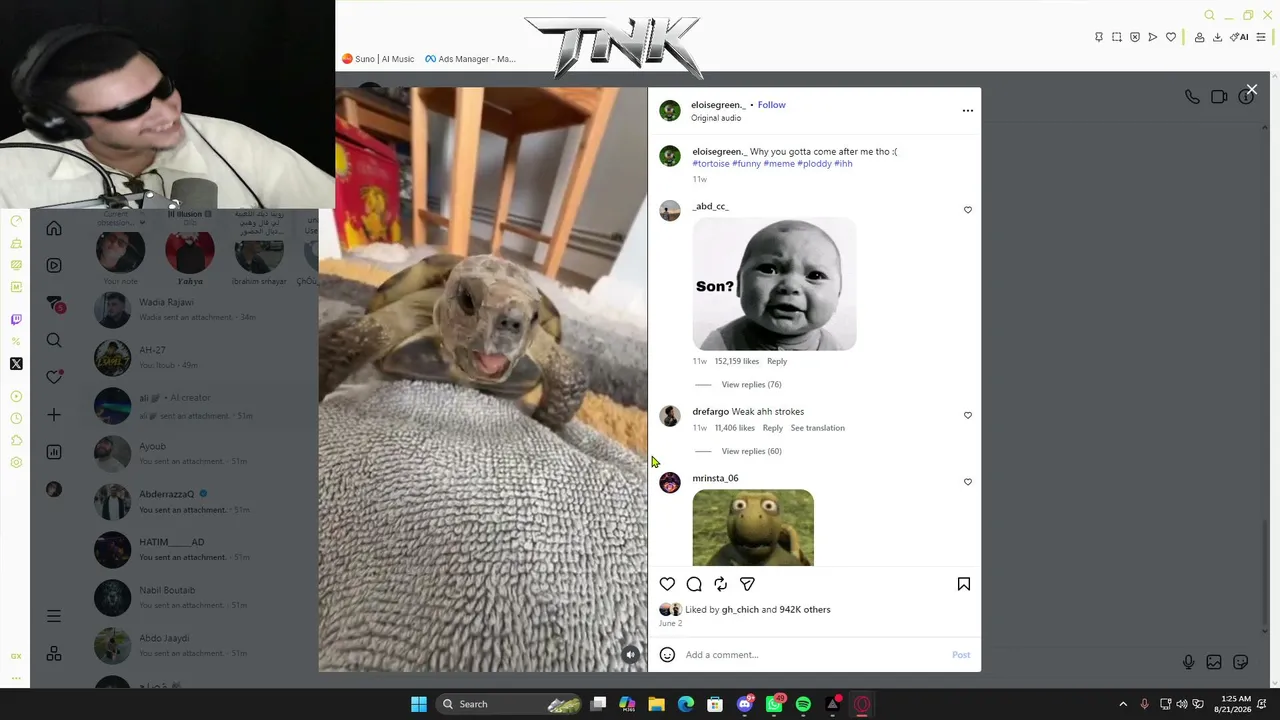Share the post via paper plane icon
The width and height of the screenshot is (1280, 720).
747,584
